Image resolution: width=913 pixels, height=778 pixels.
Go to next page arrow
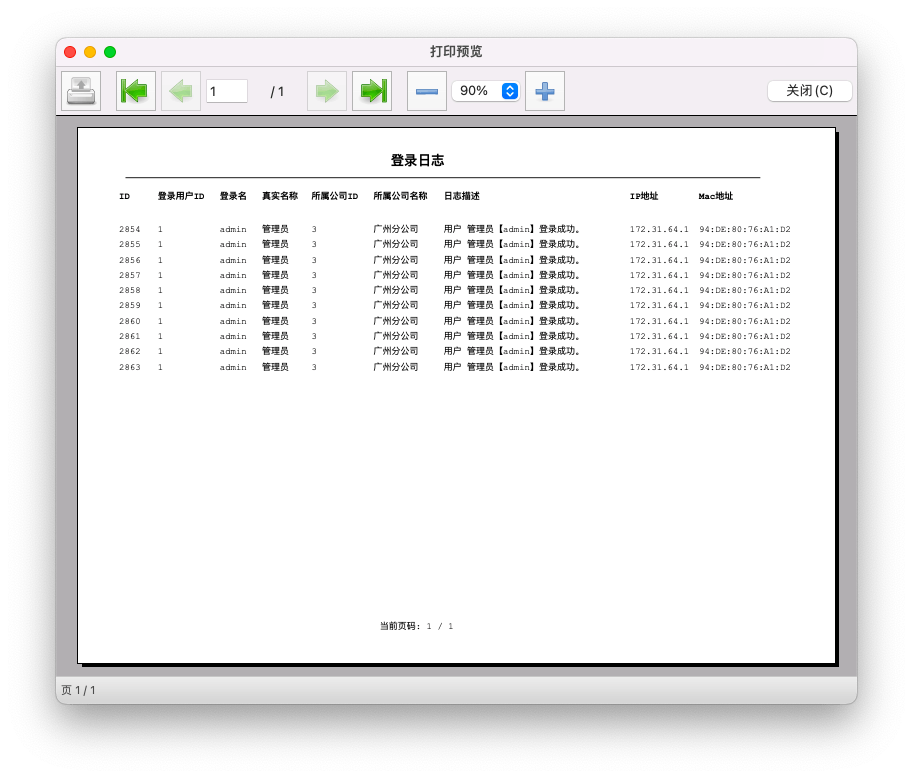coord(327,91)
